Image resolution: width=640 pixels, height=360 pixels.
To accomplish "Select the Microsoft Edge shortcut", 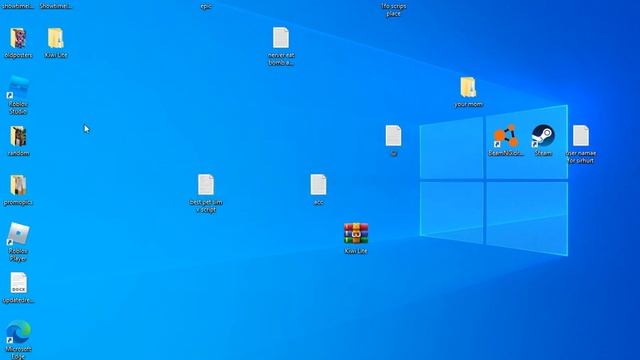I will (x=18, y=332).
